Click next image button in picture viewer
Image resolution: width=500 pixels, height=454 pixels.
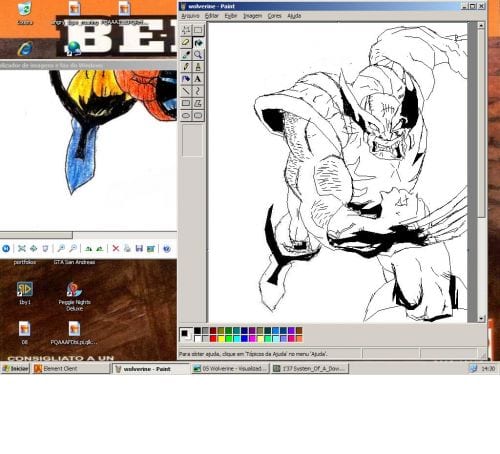coord(6,248)
